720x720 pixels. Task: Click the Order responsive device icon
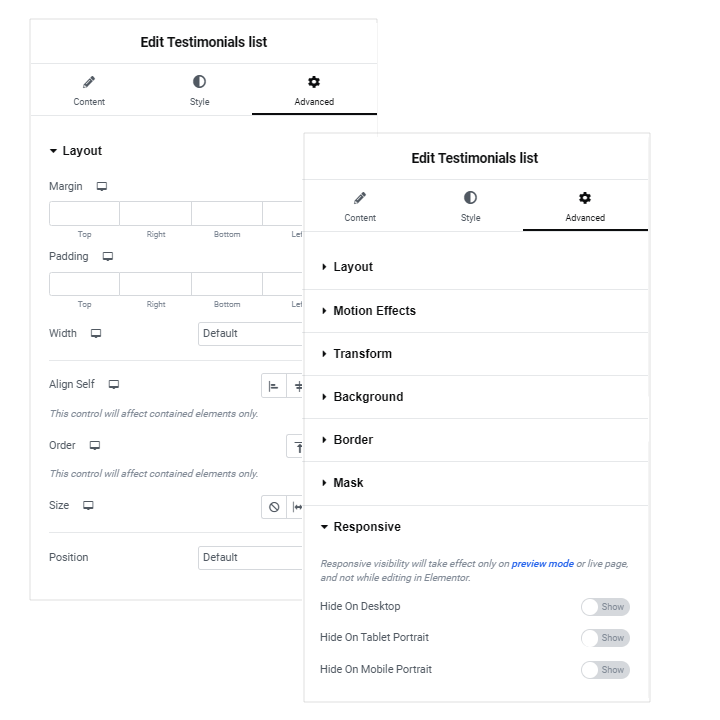[95, 445]
